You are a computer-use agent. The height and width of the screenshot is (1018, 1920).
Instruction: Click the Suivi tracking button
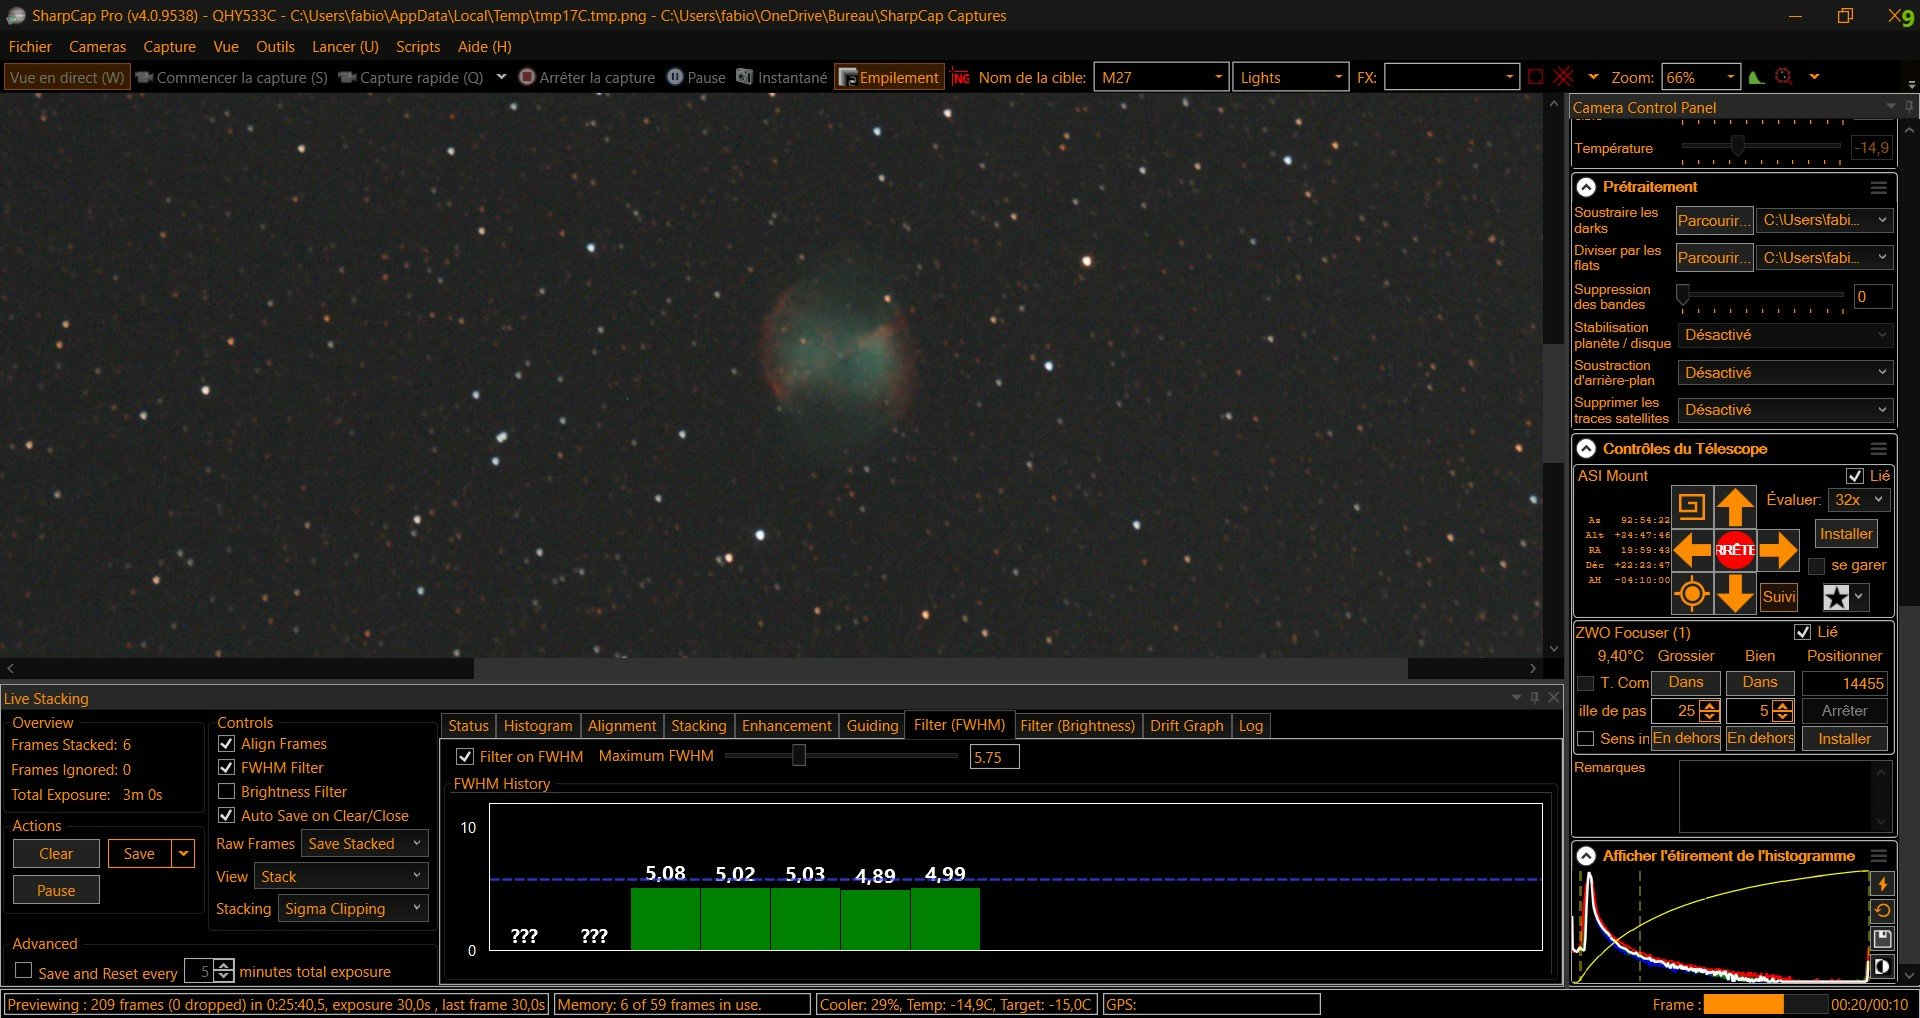(1779, 597)
